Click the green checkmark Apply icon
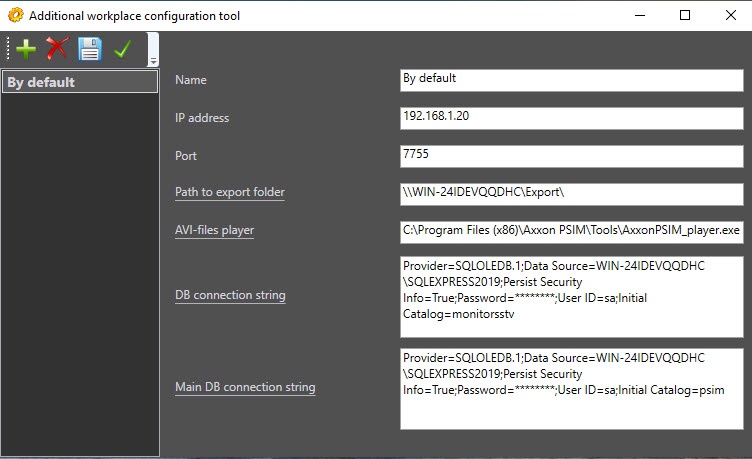752x459 pixels. point(123,49)
